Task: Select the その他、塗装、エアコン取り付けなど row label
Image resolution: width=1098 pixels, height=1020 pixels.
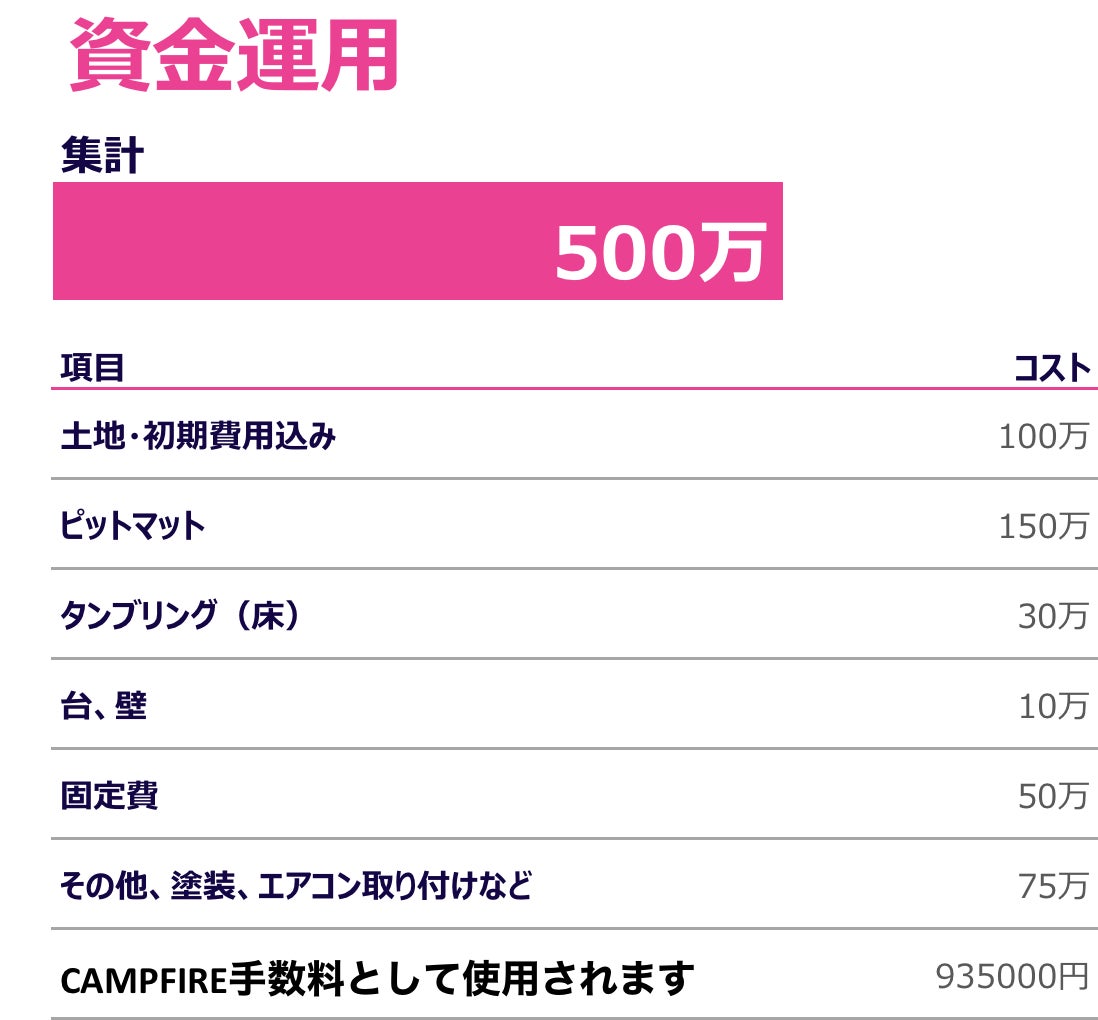Action: pyautogui.click(x=295, y=886)
